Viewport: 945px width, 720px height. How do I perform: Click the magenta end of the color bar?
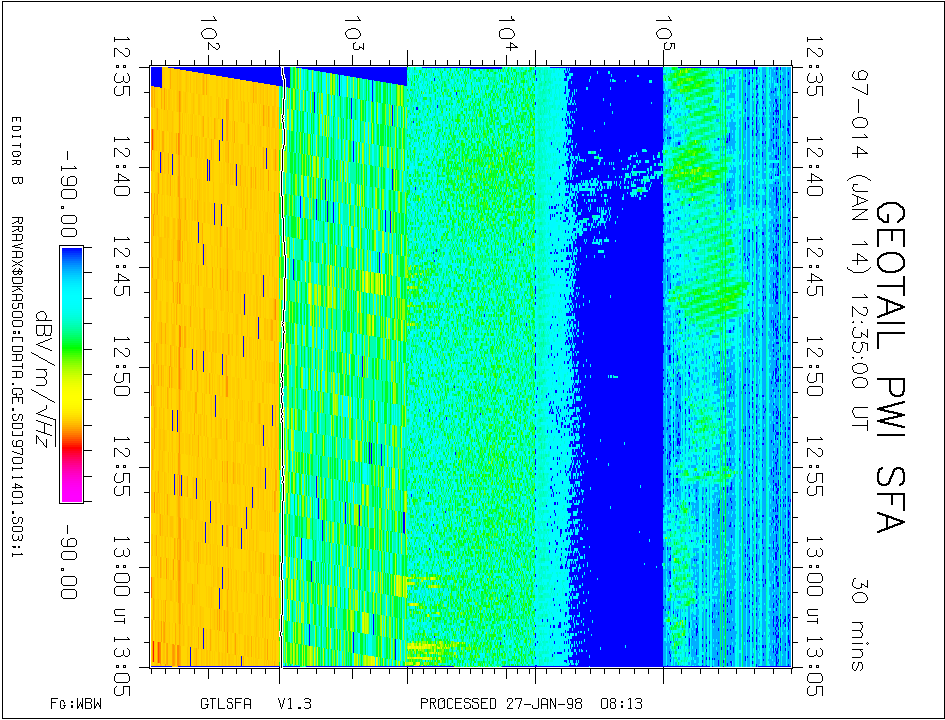pyautogui.click(x=71, y=488)
